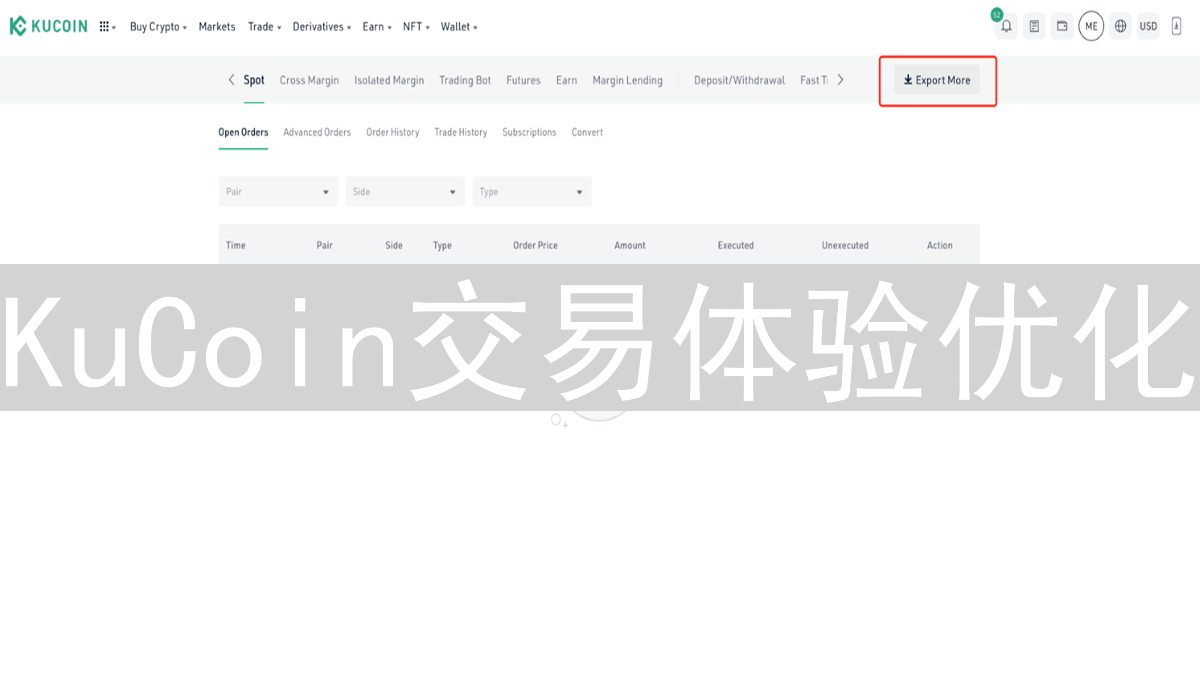Image resolution: width=1200 pixels, height=675 pixels.
Task: Go back with the left chevron arrow
Action: (232, 80)
